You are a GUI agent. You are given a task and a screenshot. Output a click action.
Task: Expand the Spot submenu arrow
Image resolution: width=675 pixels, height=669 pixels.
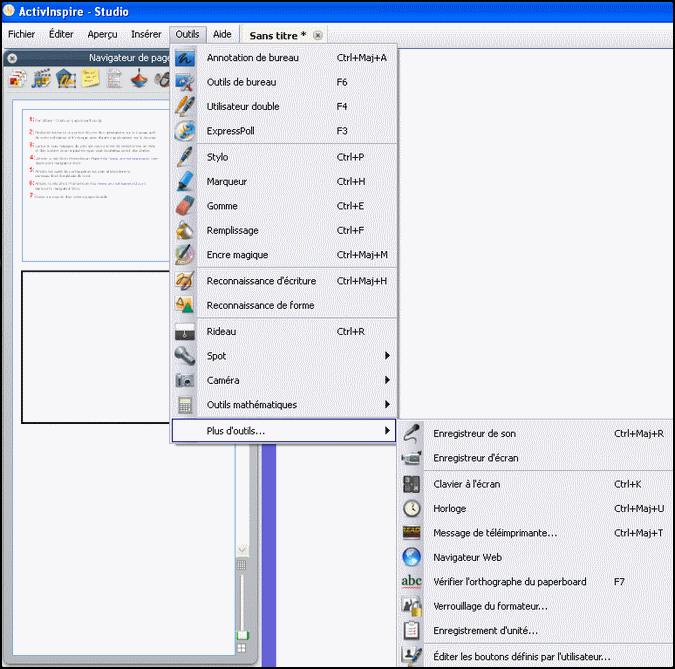coord(387,356)
